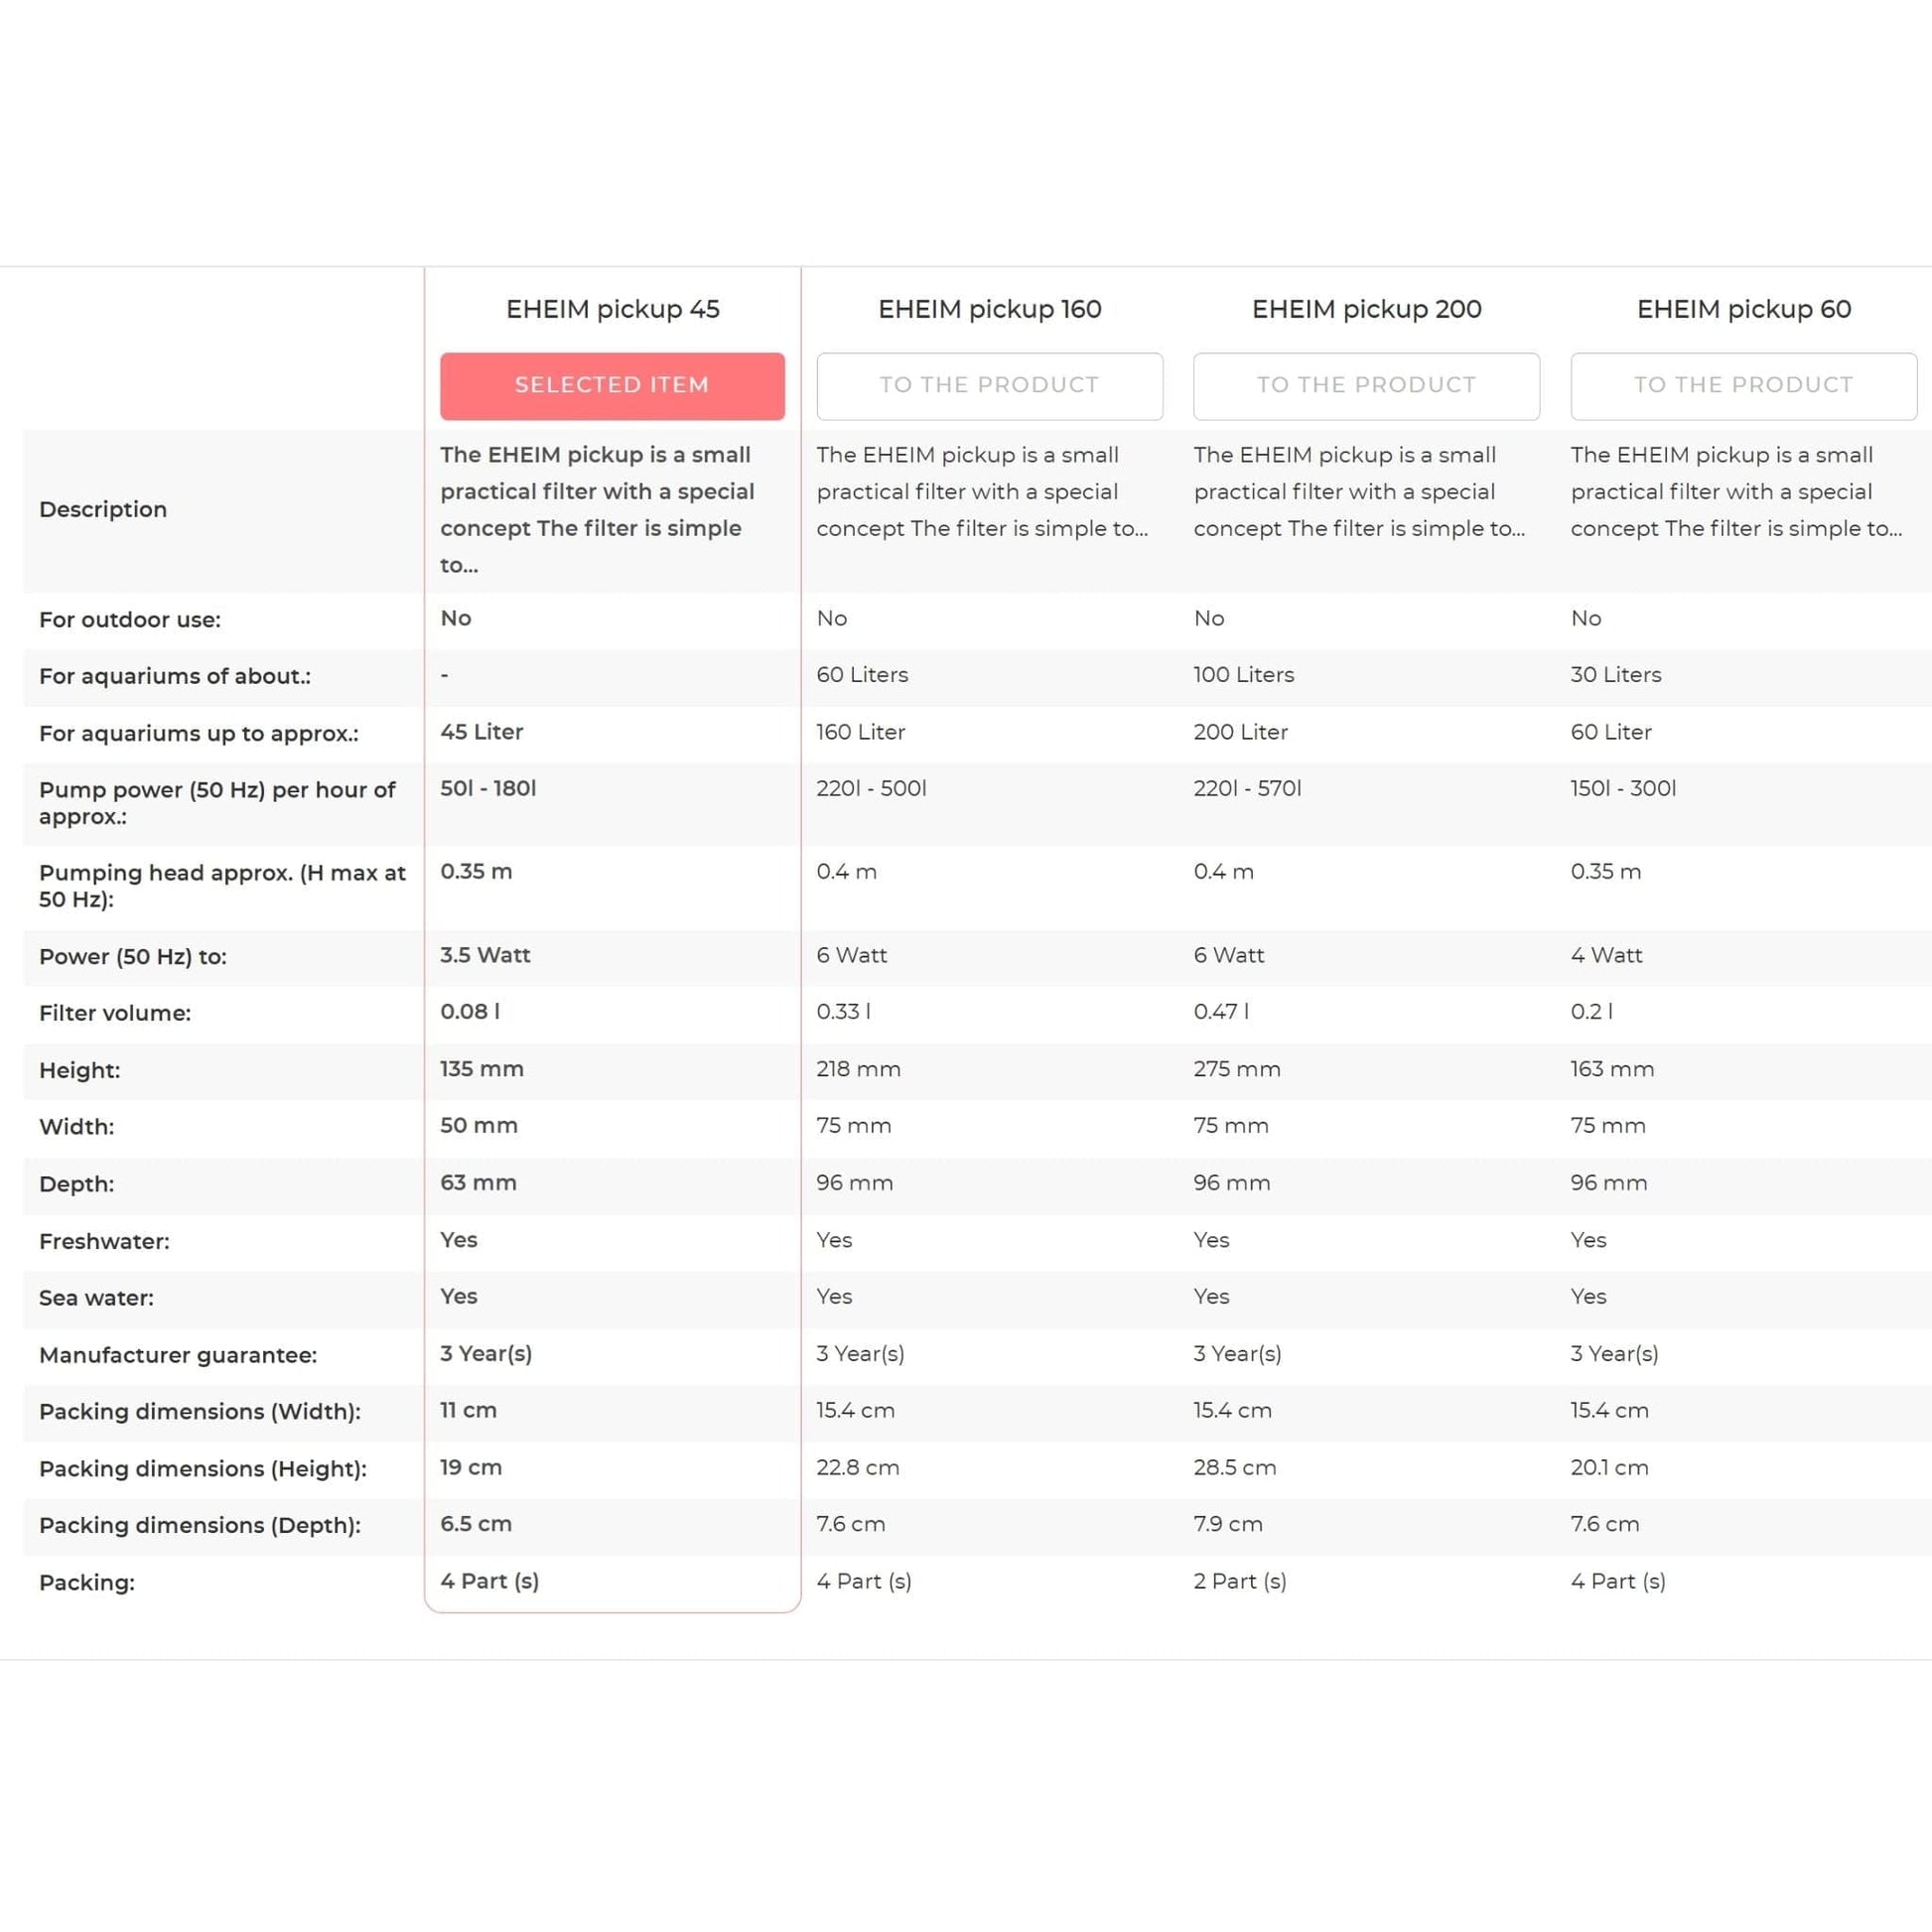Viewport: 1932px width, 1932px height.
Task: Click the red SELECTED ITEM button
Action: tap(612, 386)
